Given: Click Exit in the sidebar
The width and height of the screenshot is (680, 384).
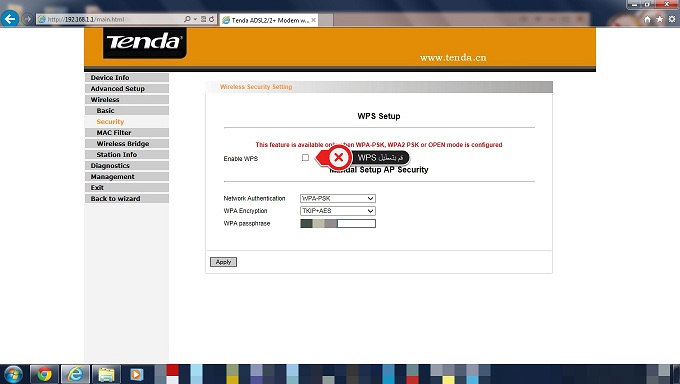Looking at the screenshot, I should point(127,187).
